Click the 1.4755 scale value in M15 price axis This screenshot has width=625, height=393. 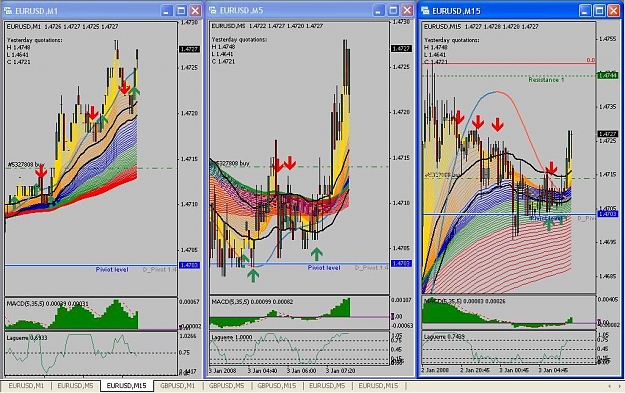(607, 39)
